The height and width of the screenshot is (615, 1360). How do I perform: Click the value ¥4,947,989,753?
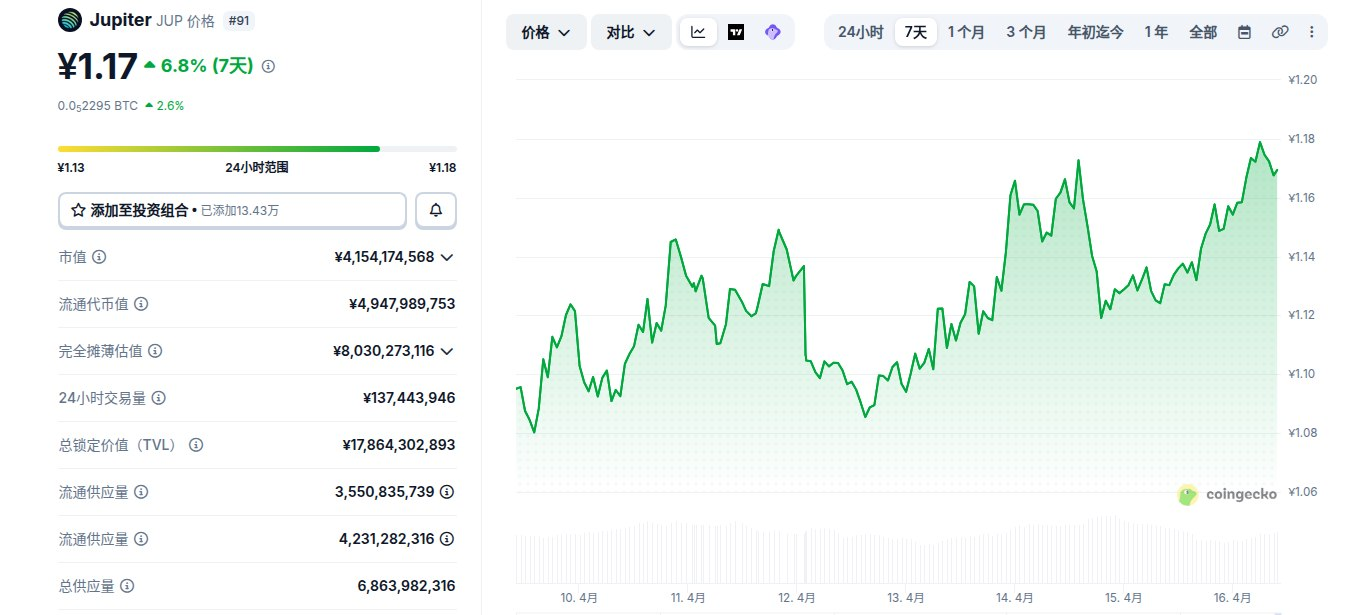click(402, 304)
